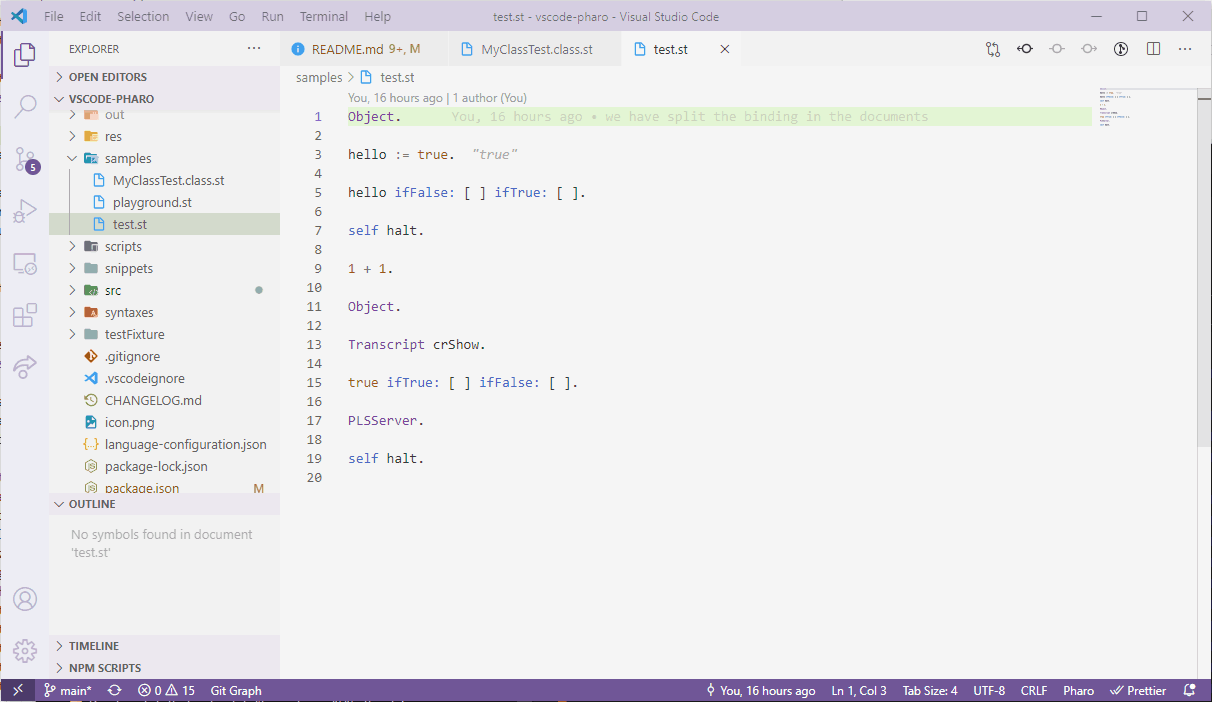Viewport: 1212px width, 702px height.
Task: Click the next revision icon in editor toolbar
Action: point(1089,48)
